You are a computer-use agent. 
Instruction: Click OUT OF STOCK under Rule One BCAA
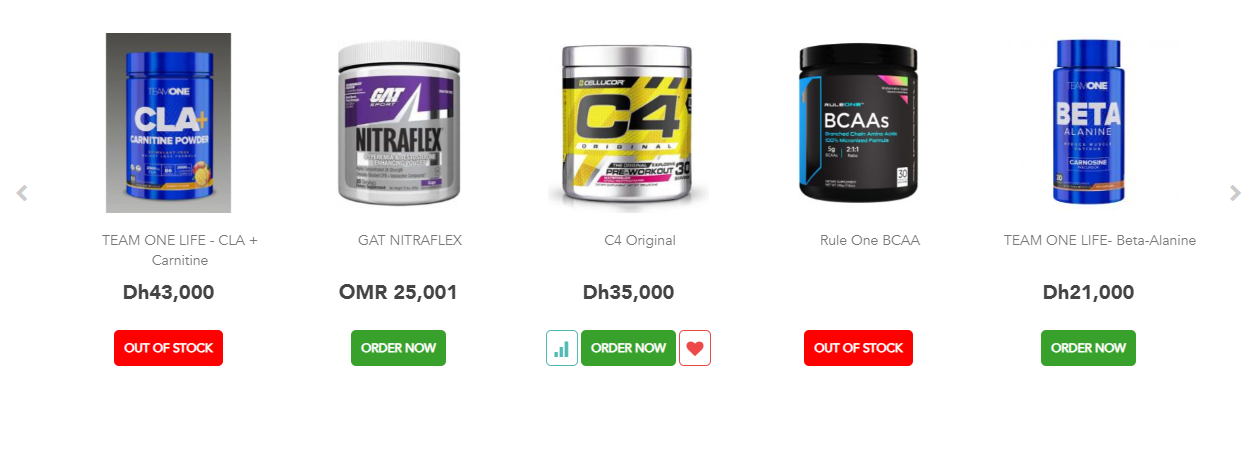click(x=858, y=348)
